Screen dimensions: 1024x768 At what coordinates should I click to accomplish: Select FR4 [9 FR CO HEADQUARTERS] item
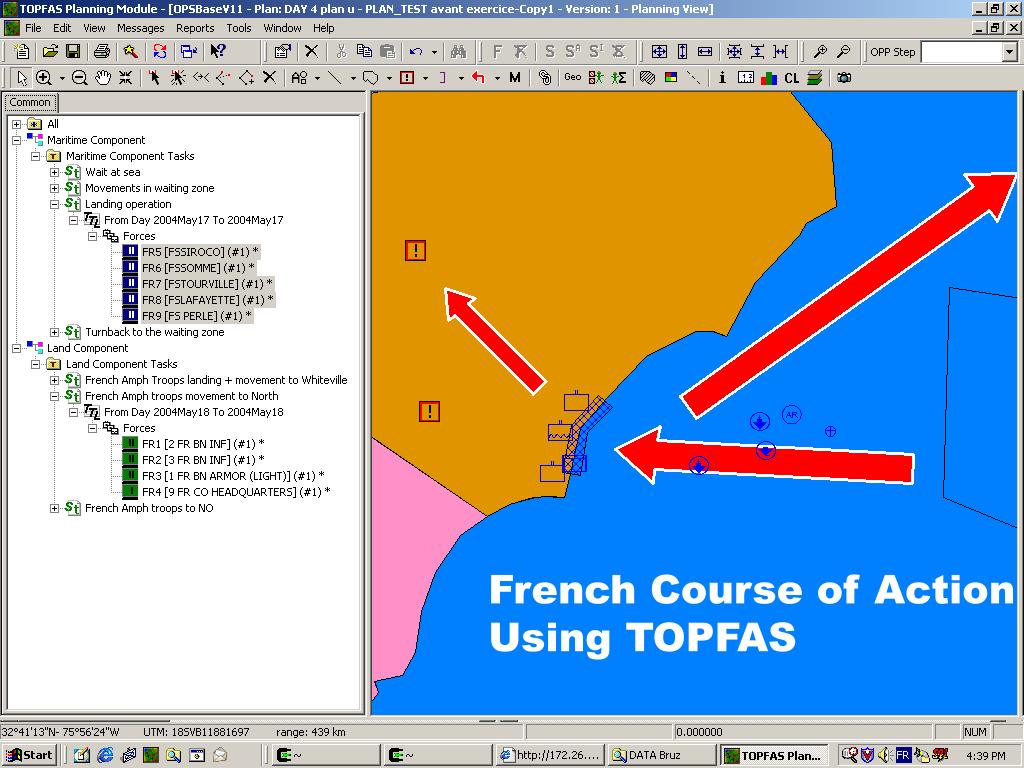click(x=236, y=492)
